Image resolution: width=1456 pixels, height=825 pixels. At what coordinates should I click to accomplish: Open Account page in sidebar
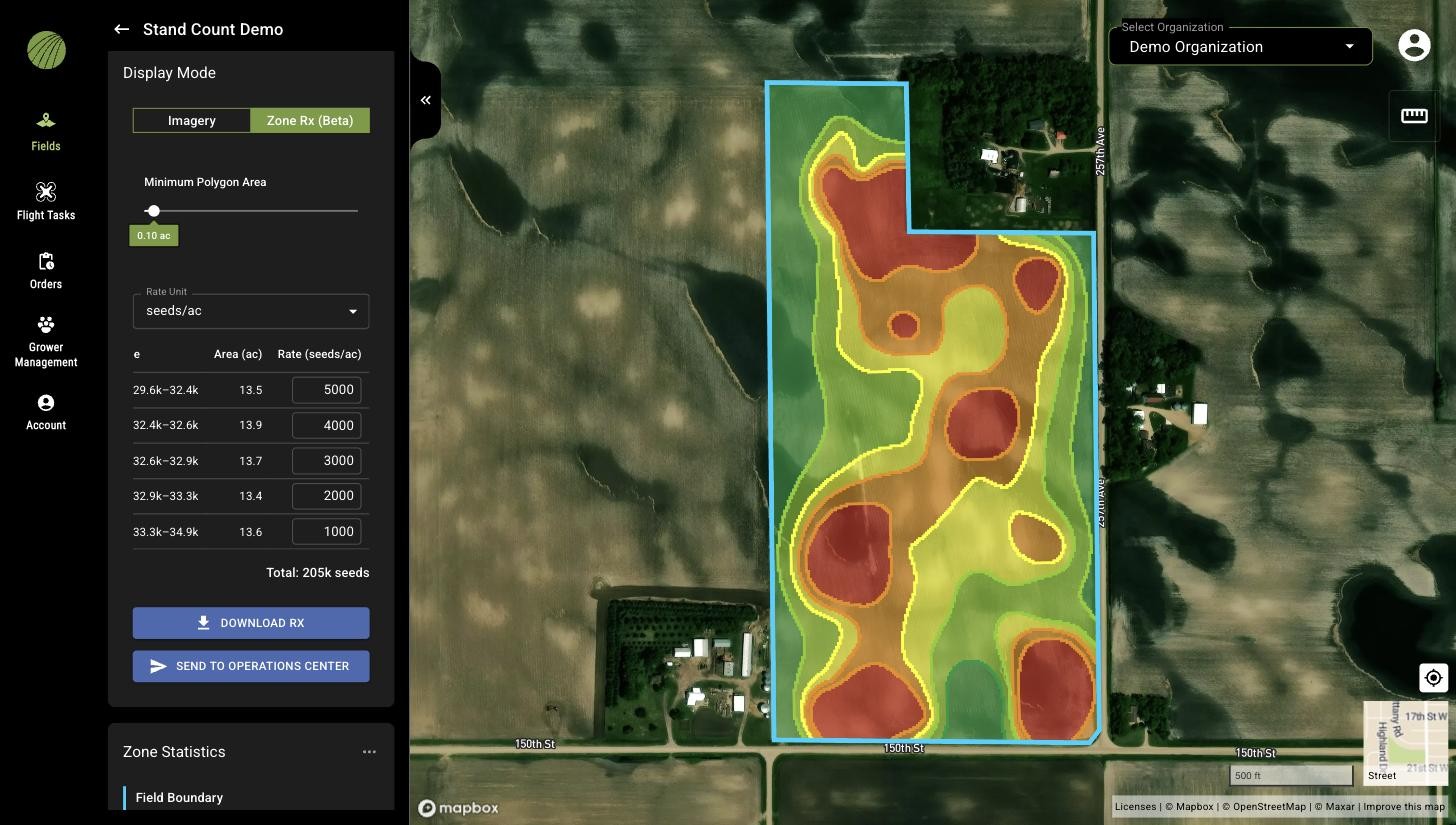coord(45,412)
